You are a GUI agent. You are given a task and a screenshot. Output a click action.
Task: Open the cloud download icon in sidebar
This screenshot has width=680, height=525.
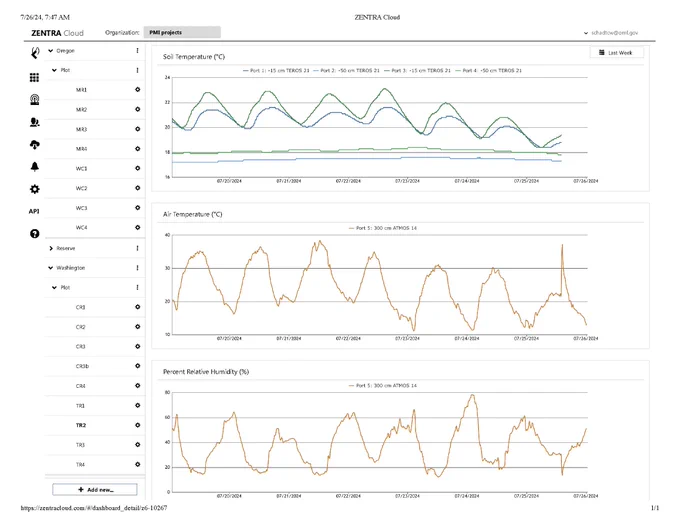click(x=35, y=145)
